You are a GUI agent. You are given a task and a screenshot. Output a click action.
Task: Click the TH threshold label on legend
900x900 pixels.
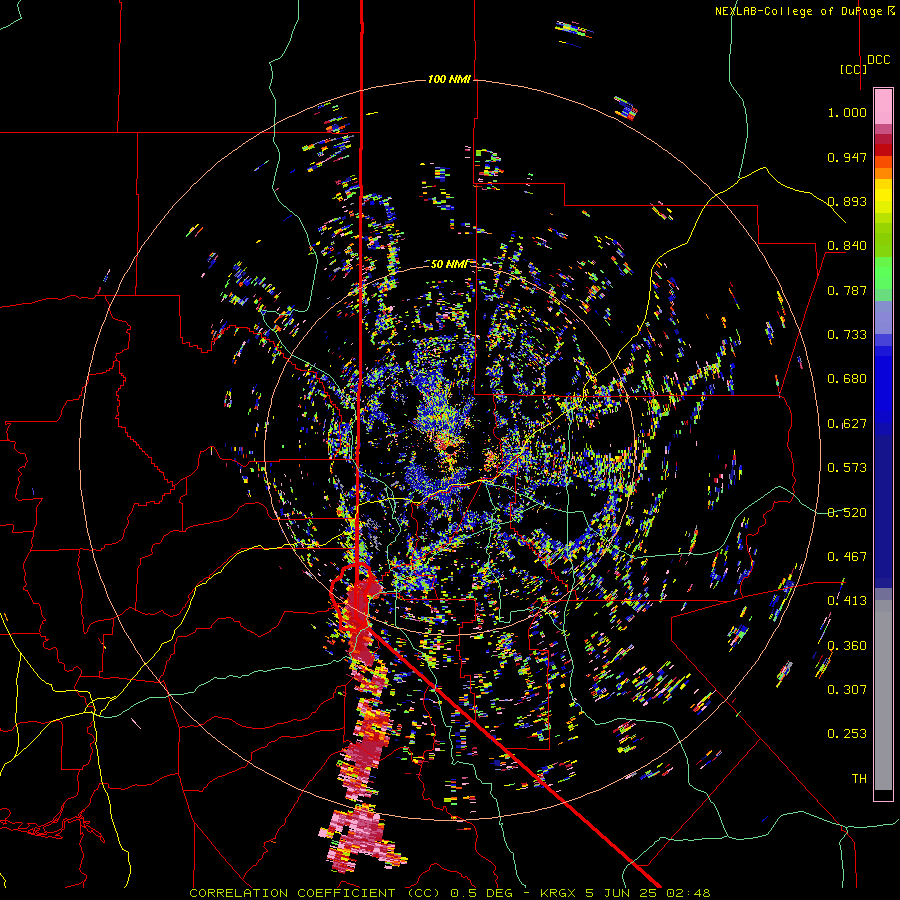859,779
